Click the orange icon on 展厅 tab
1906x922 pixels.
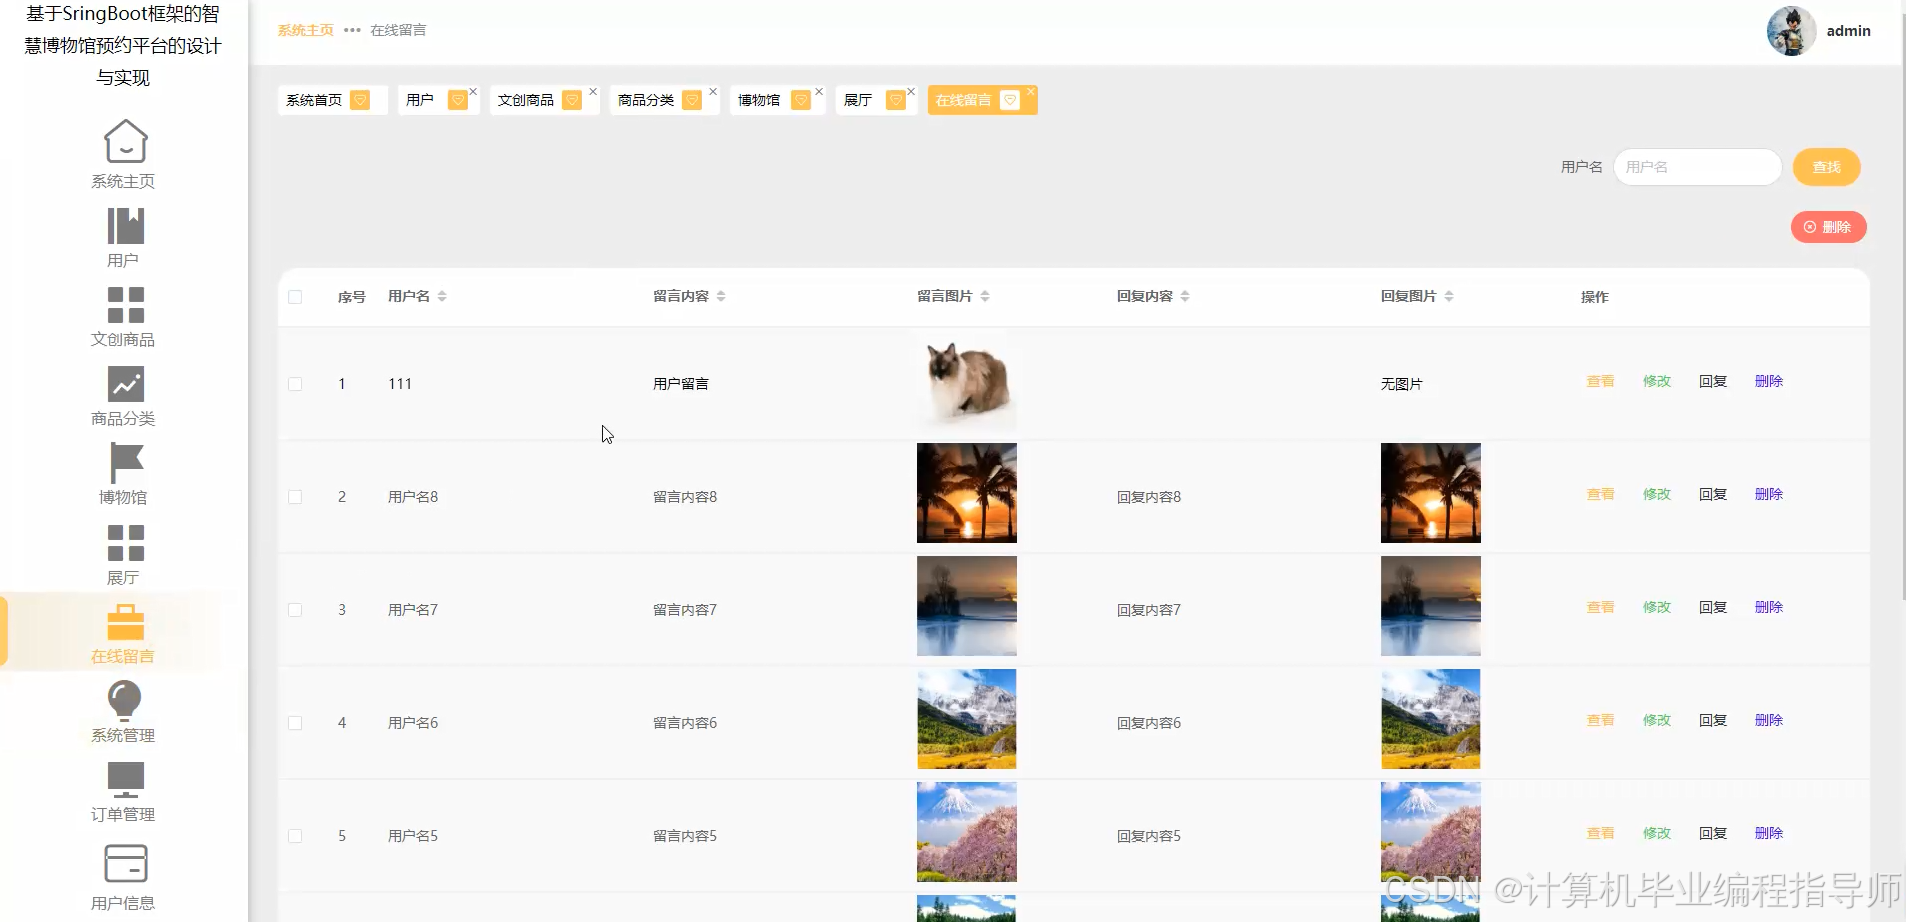[x=896, y=100]
